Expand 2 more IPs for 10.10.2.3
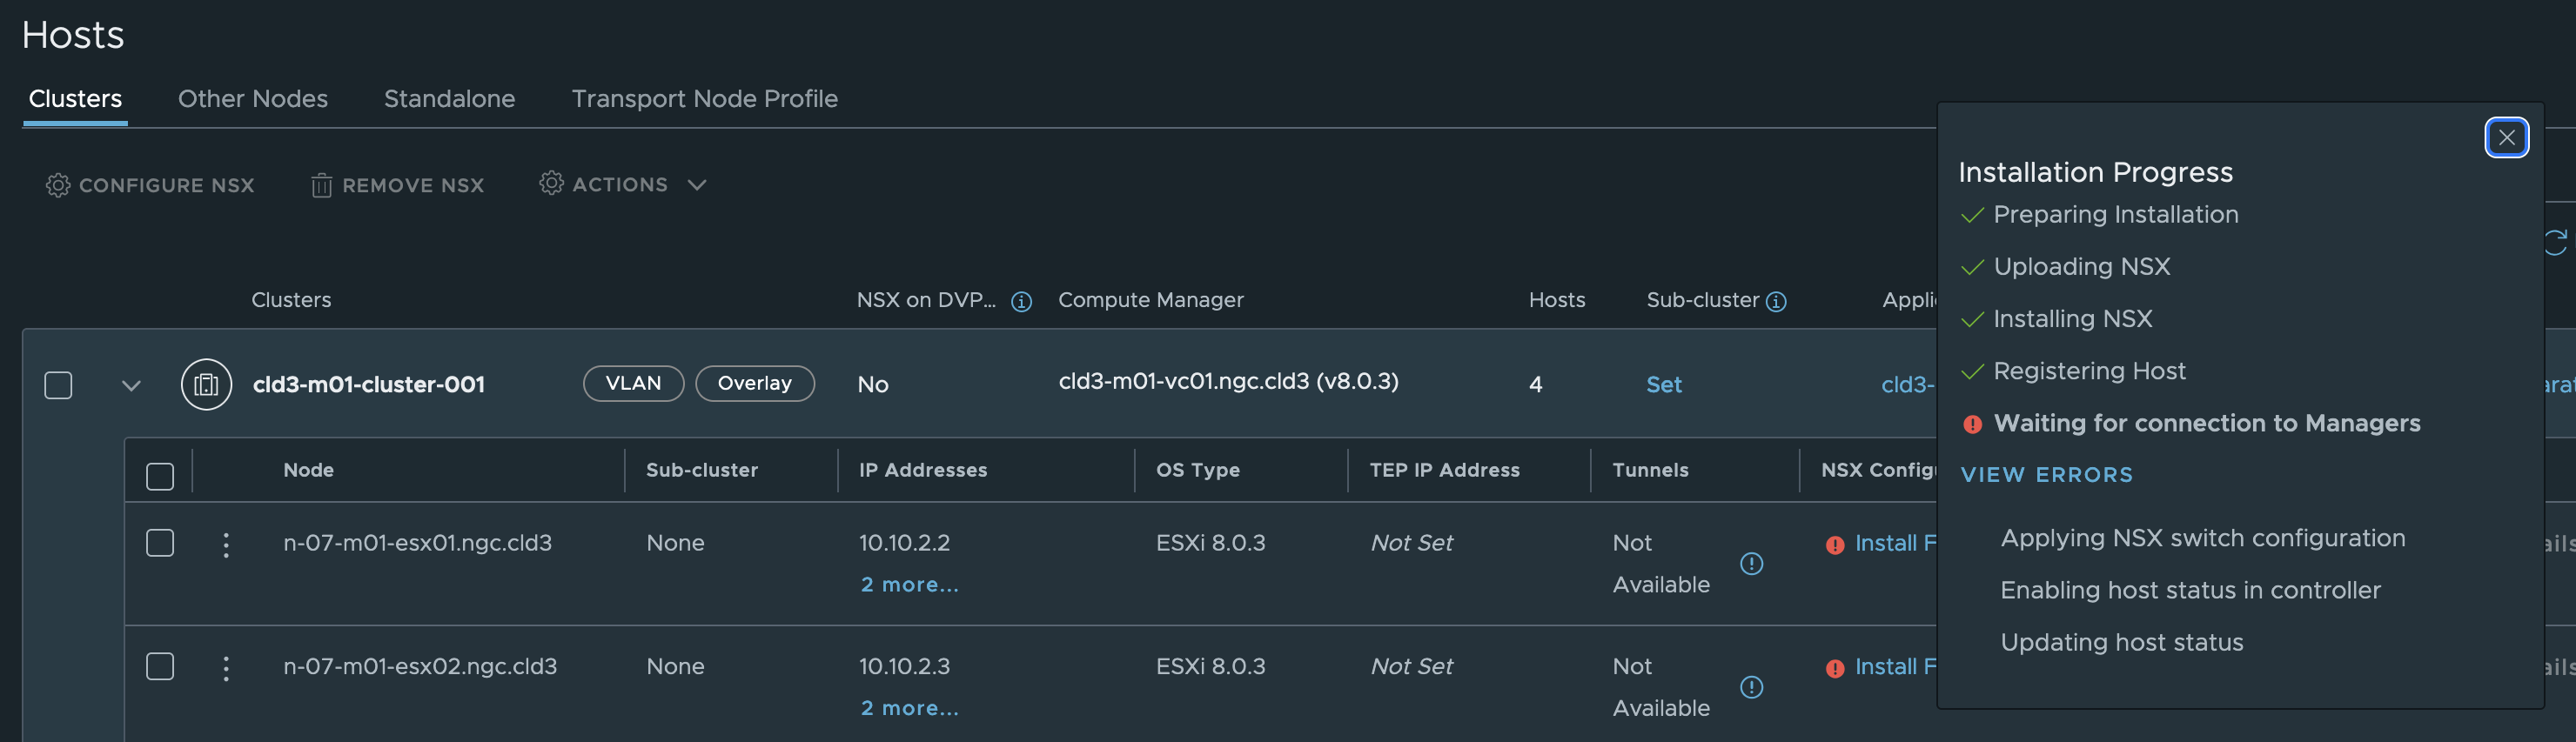The width and height of the screenshot is (2576, 742). 909,708
